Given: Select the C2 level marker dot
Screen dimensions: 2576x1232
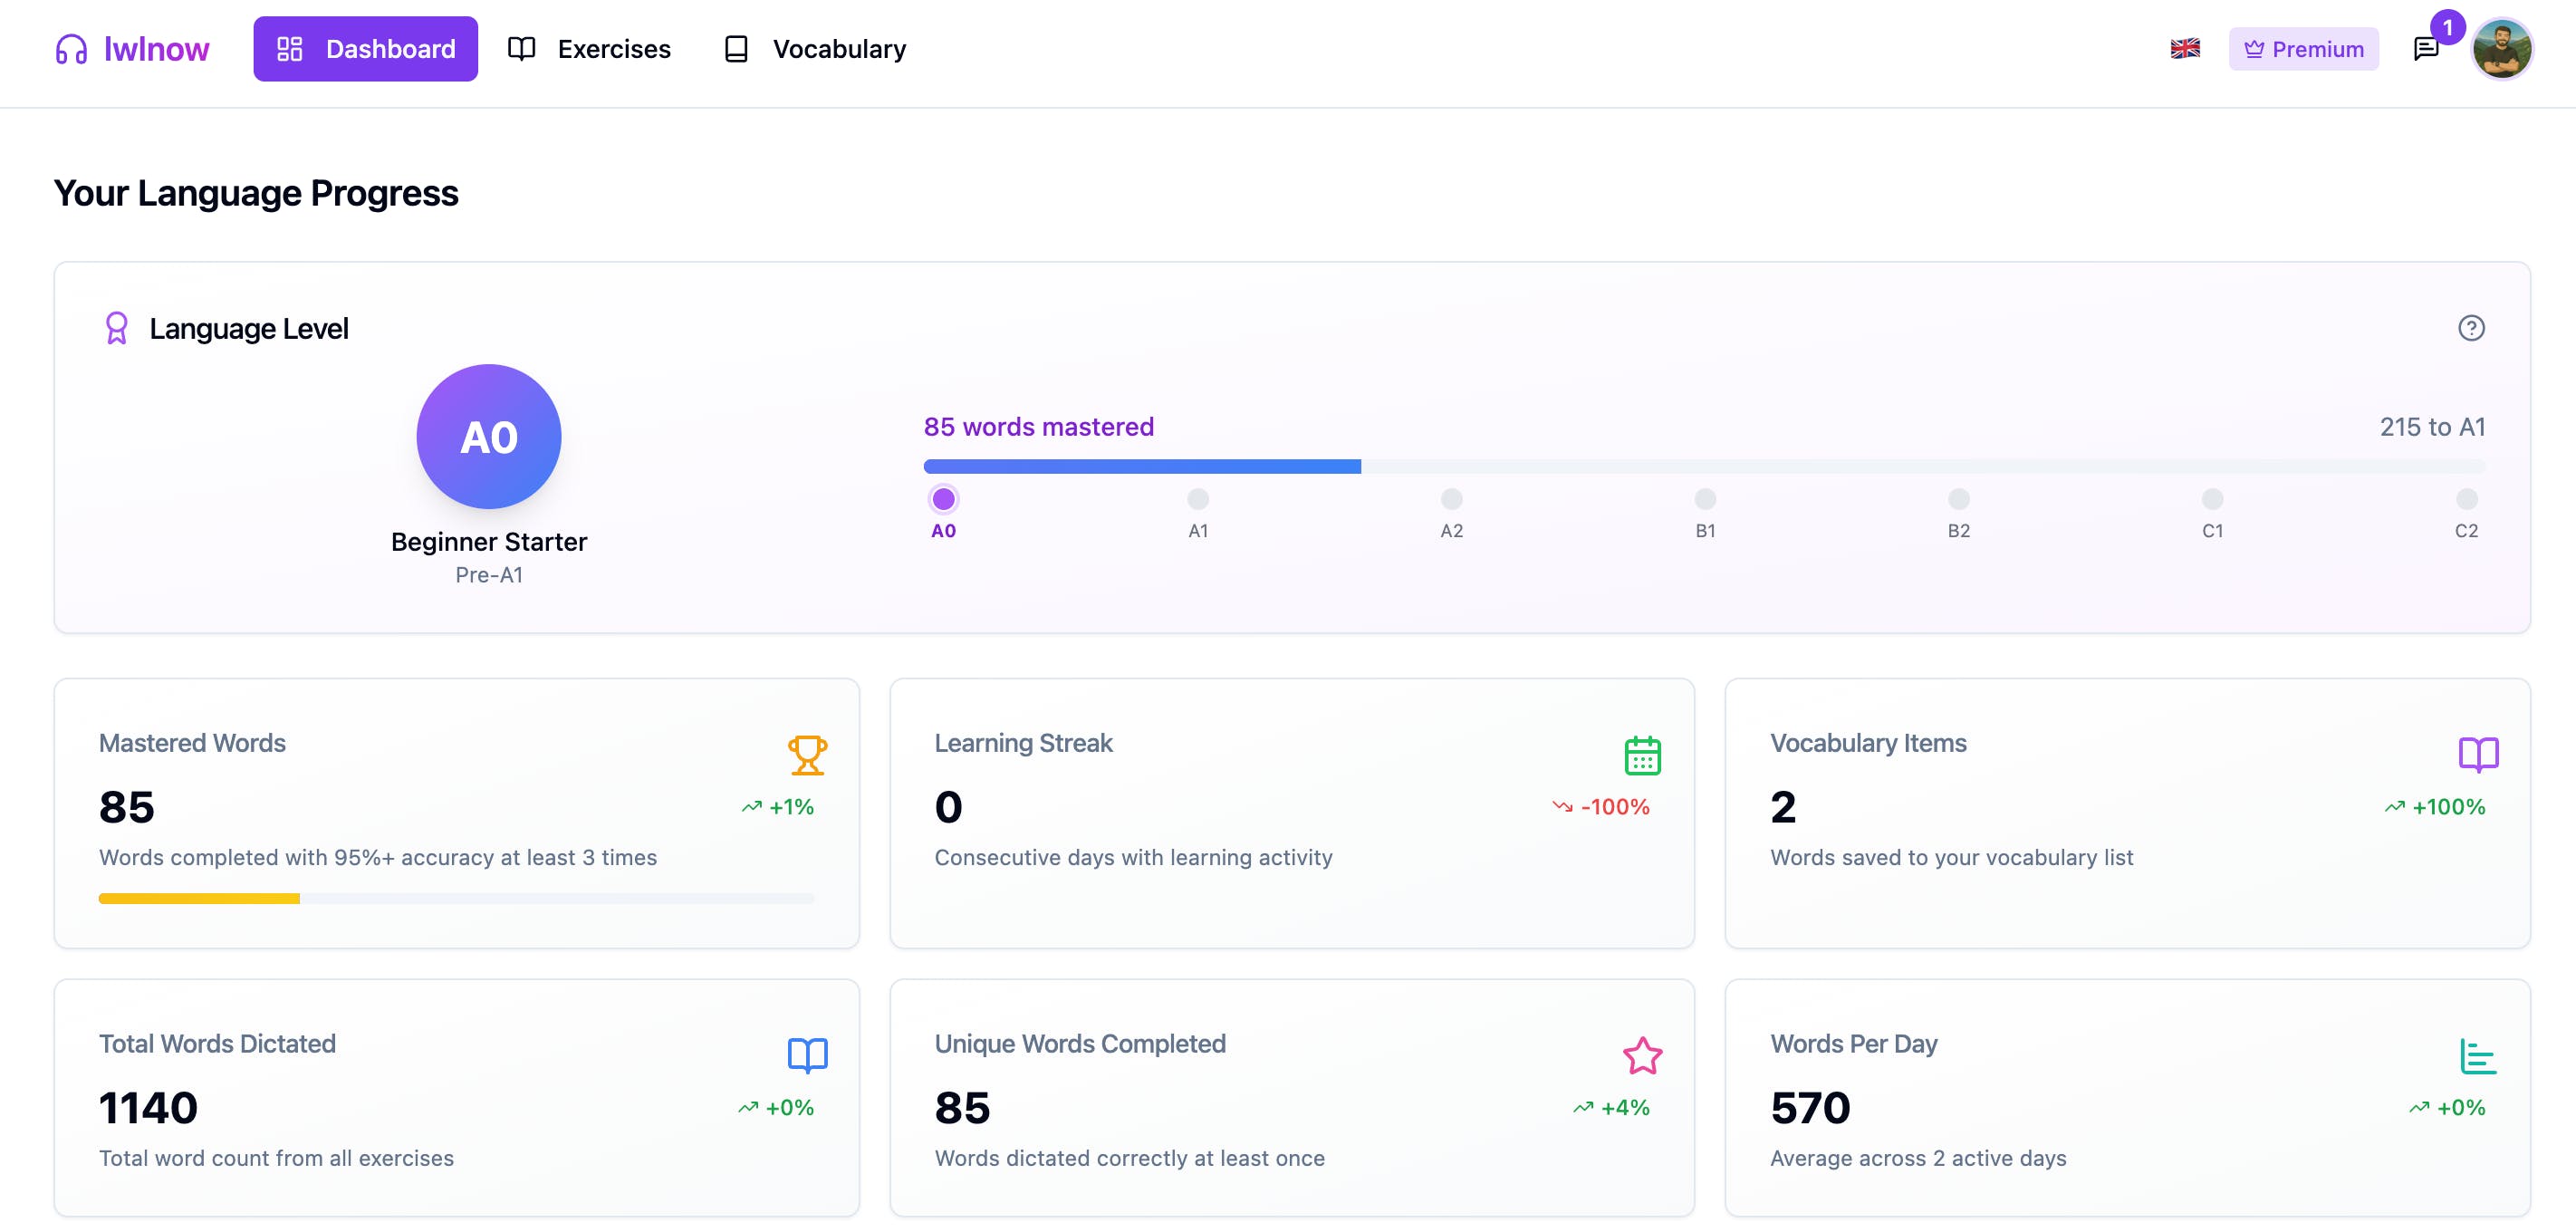Looking at the screenshot, I should pyautogui.click(x=2466, y=499).
